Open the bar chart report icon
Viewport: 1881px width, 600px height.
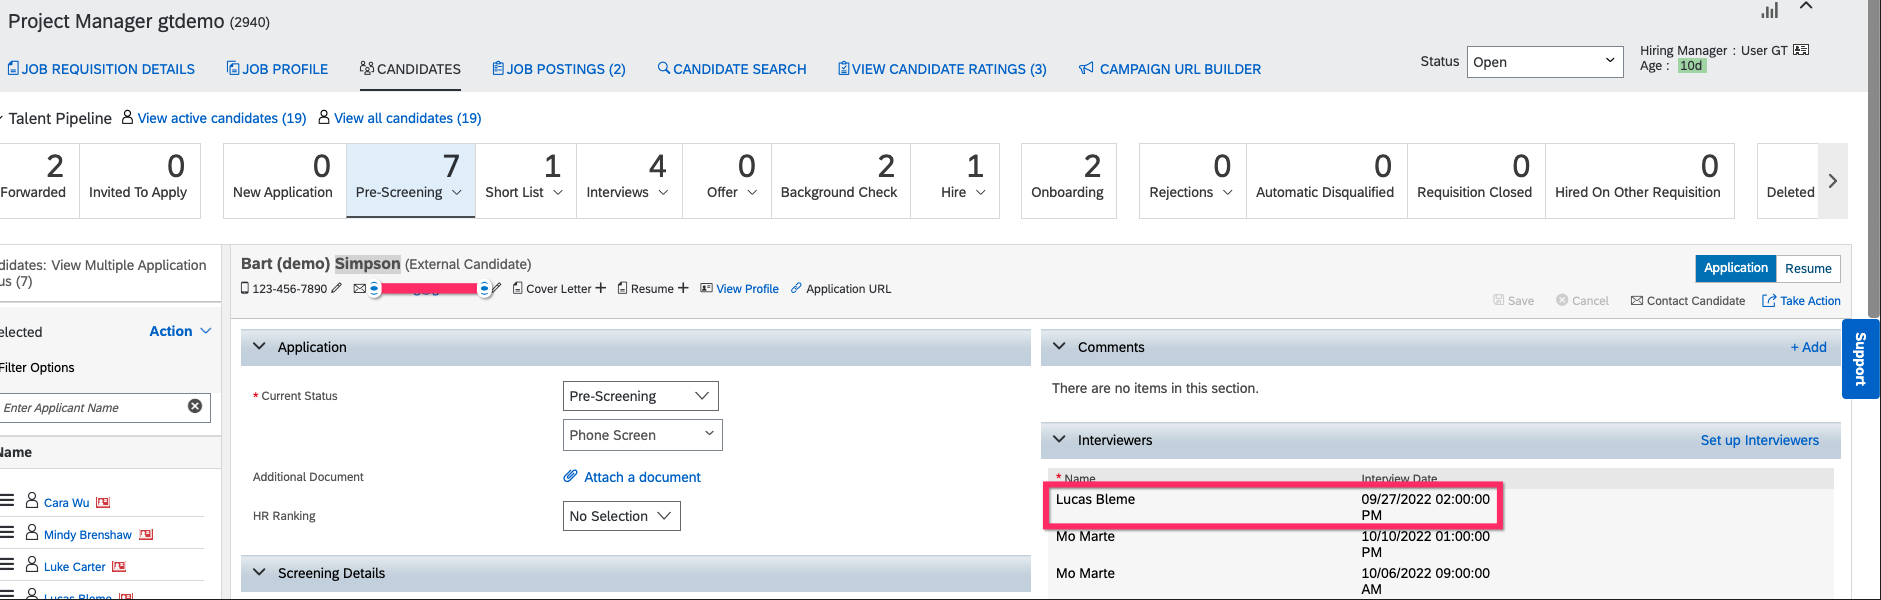pos(1770,11)
